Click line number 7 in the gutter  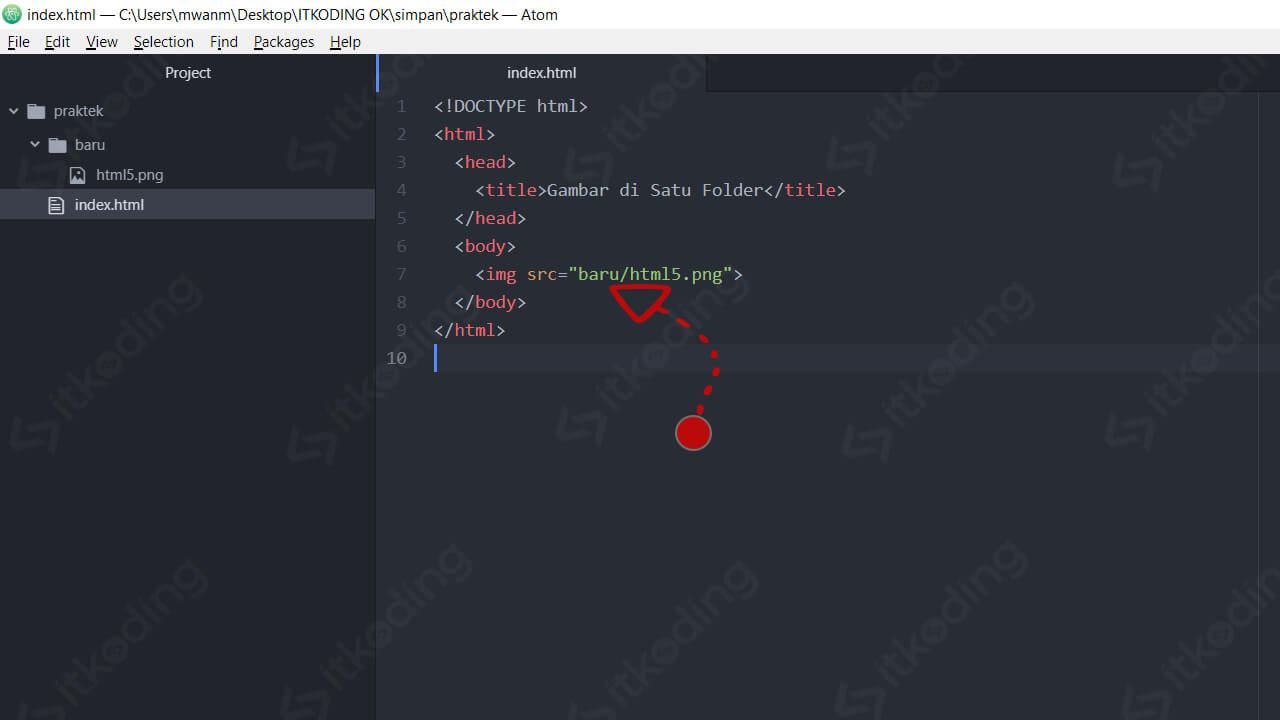tap(401, 274)
